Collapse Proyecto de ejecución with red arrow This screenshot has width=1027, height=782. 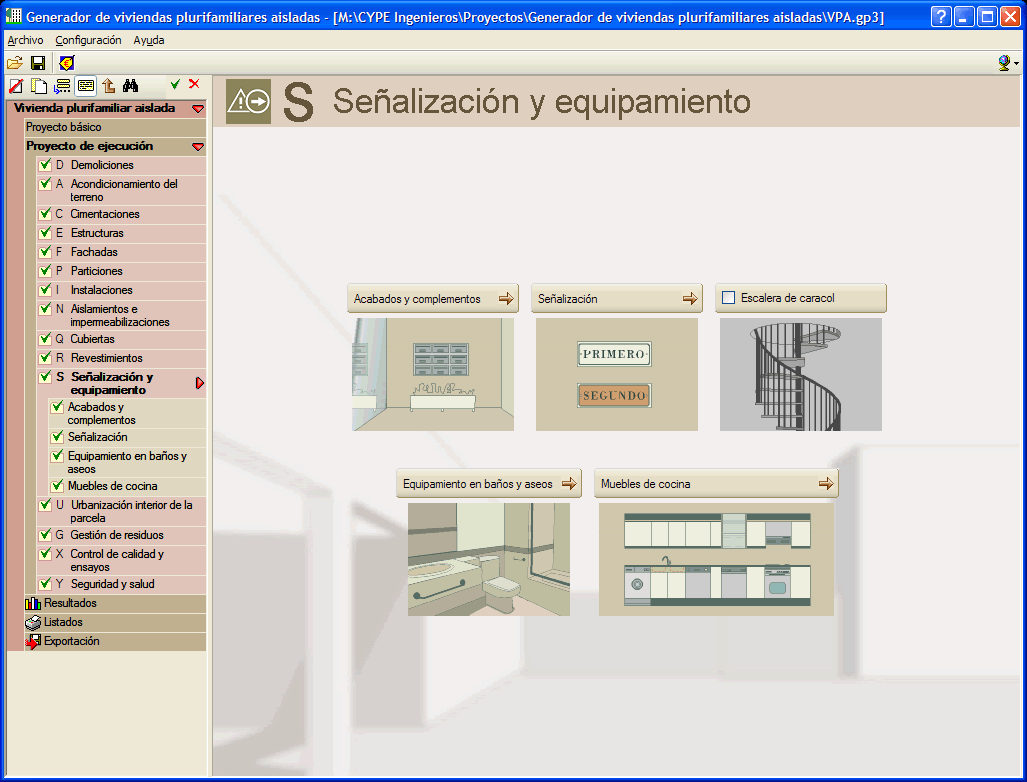coord(198,146)
